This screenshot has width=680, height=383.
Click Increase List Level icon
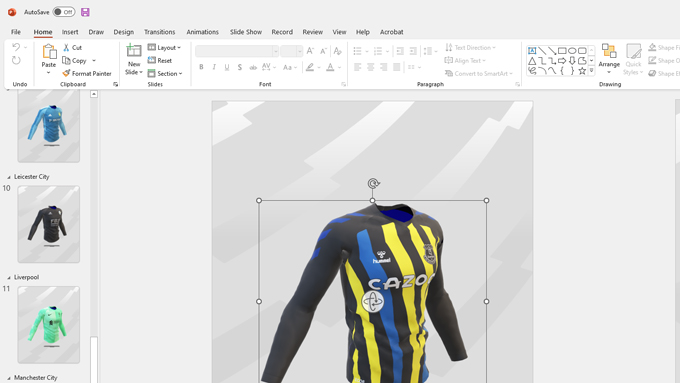(413, 51)
